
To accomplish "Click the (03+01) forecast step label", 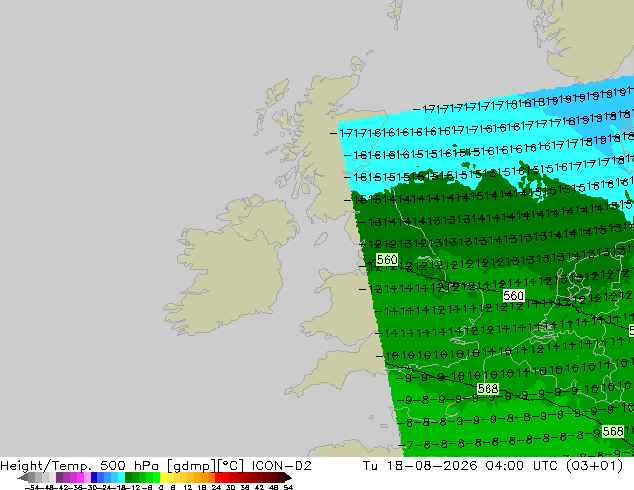I will click(594, 466).
